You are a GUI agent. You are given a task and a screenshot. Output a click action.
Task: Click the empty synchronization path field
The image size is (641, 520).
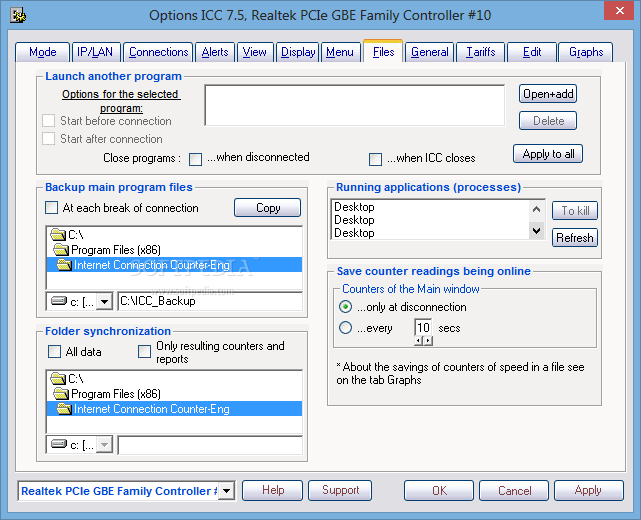[x=210, y=445]
